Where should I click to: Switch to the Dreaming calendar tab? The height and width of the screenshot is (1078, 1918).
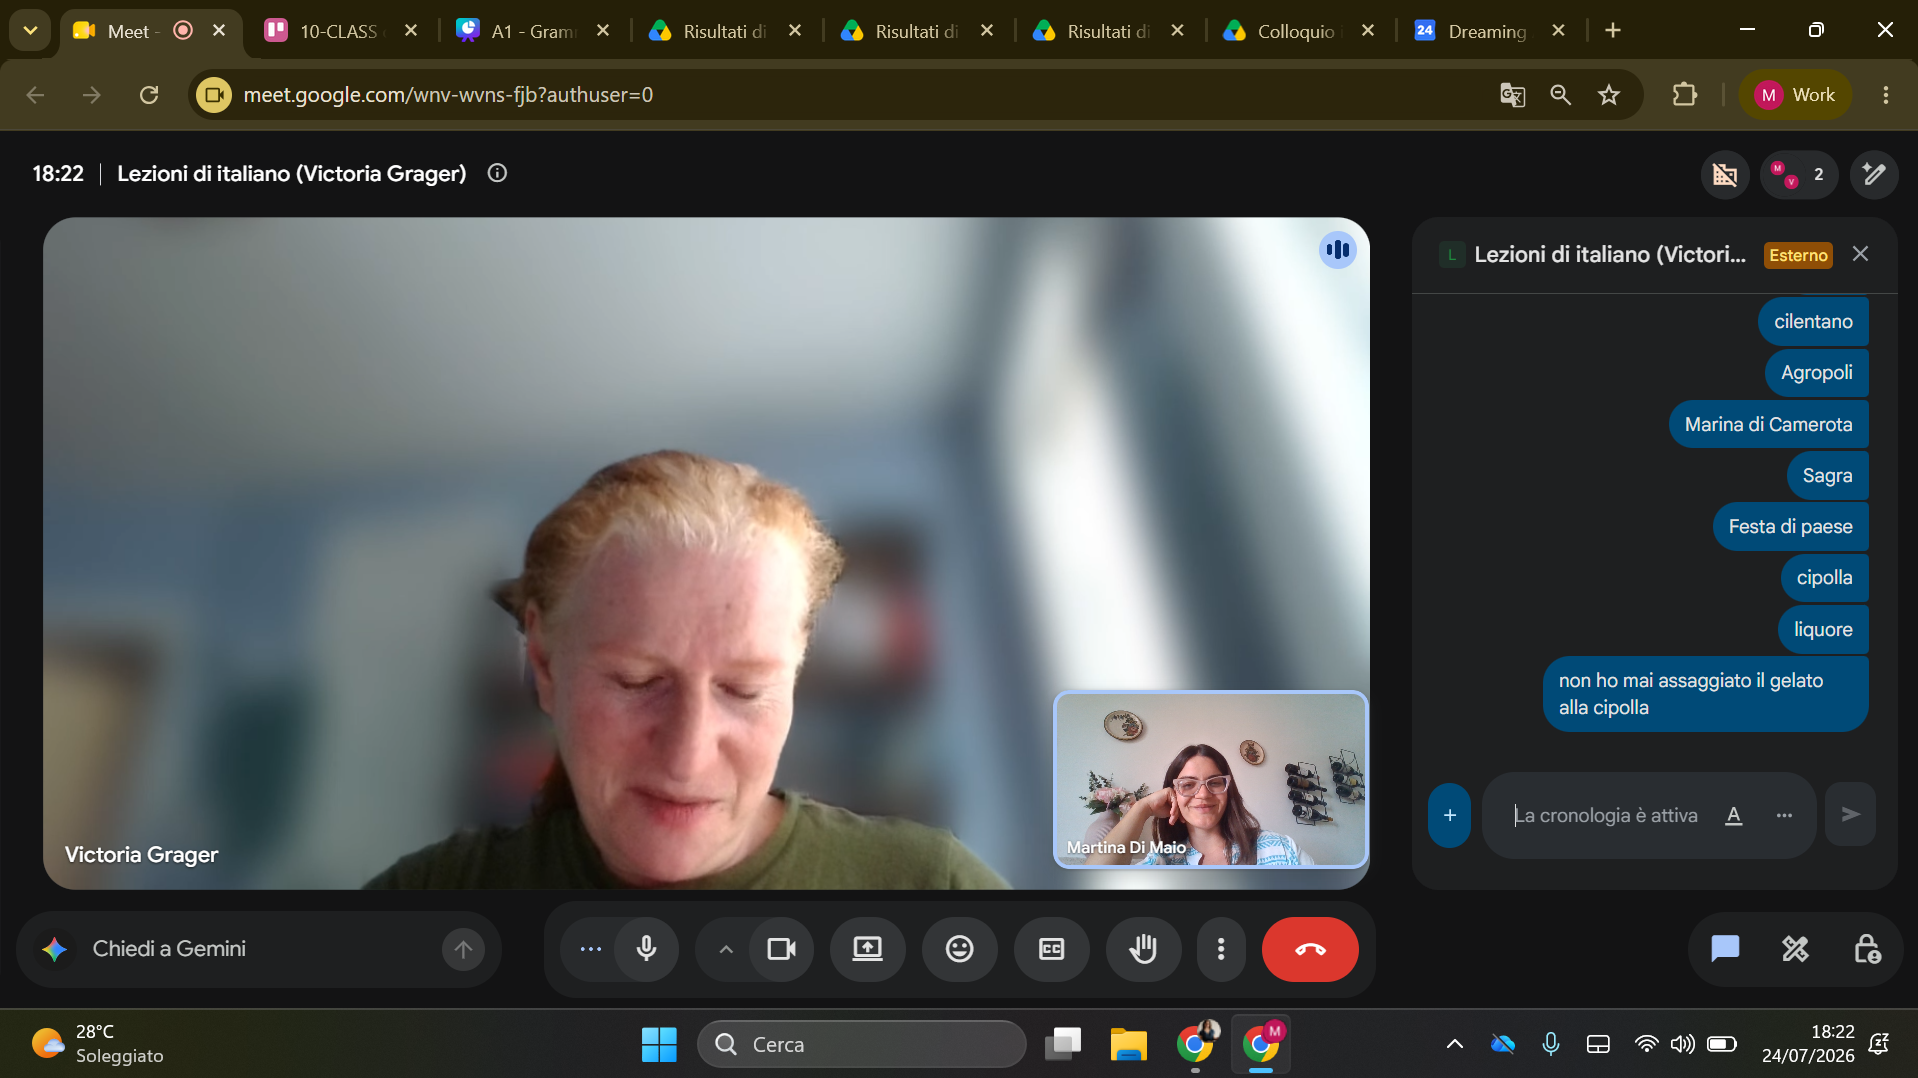1490,31
